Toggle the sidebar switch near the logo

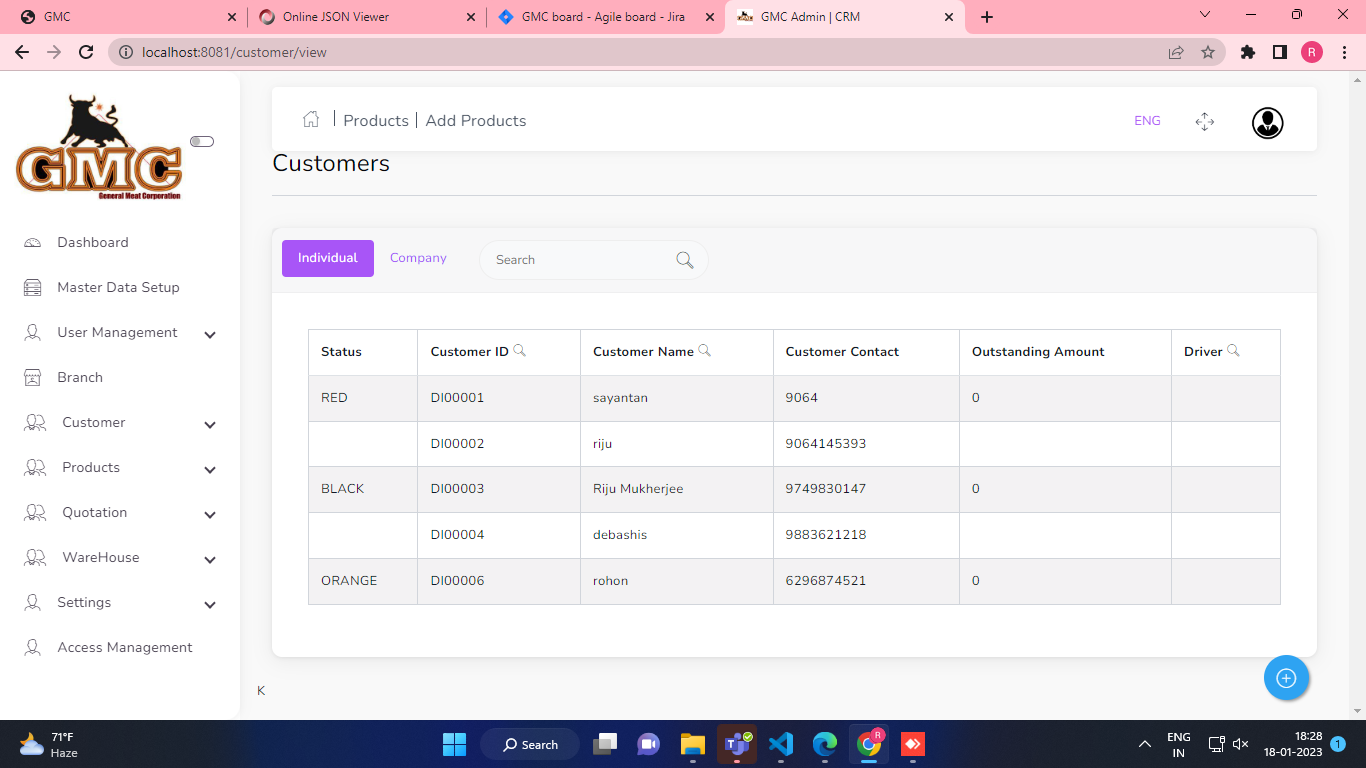tap(202, 142)
